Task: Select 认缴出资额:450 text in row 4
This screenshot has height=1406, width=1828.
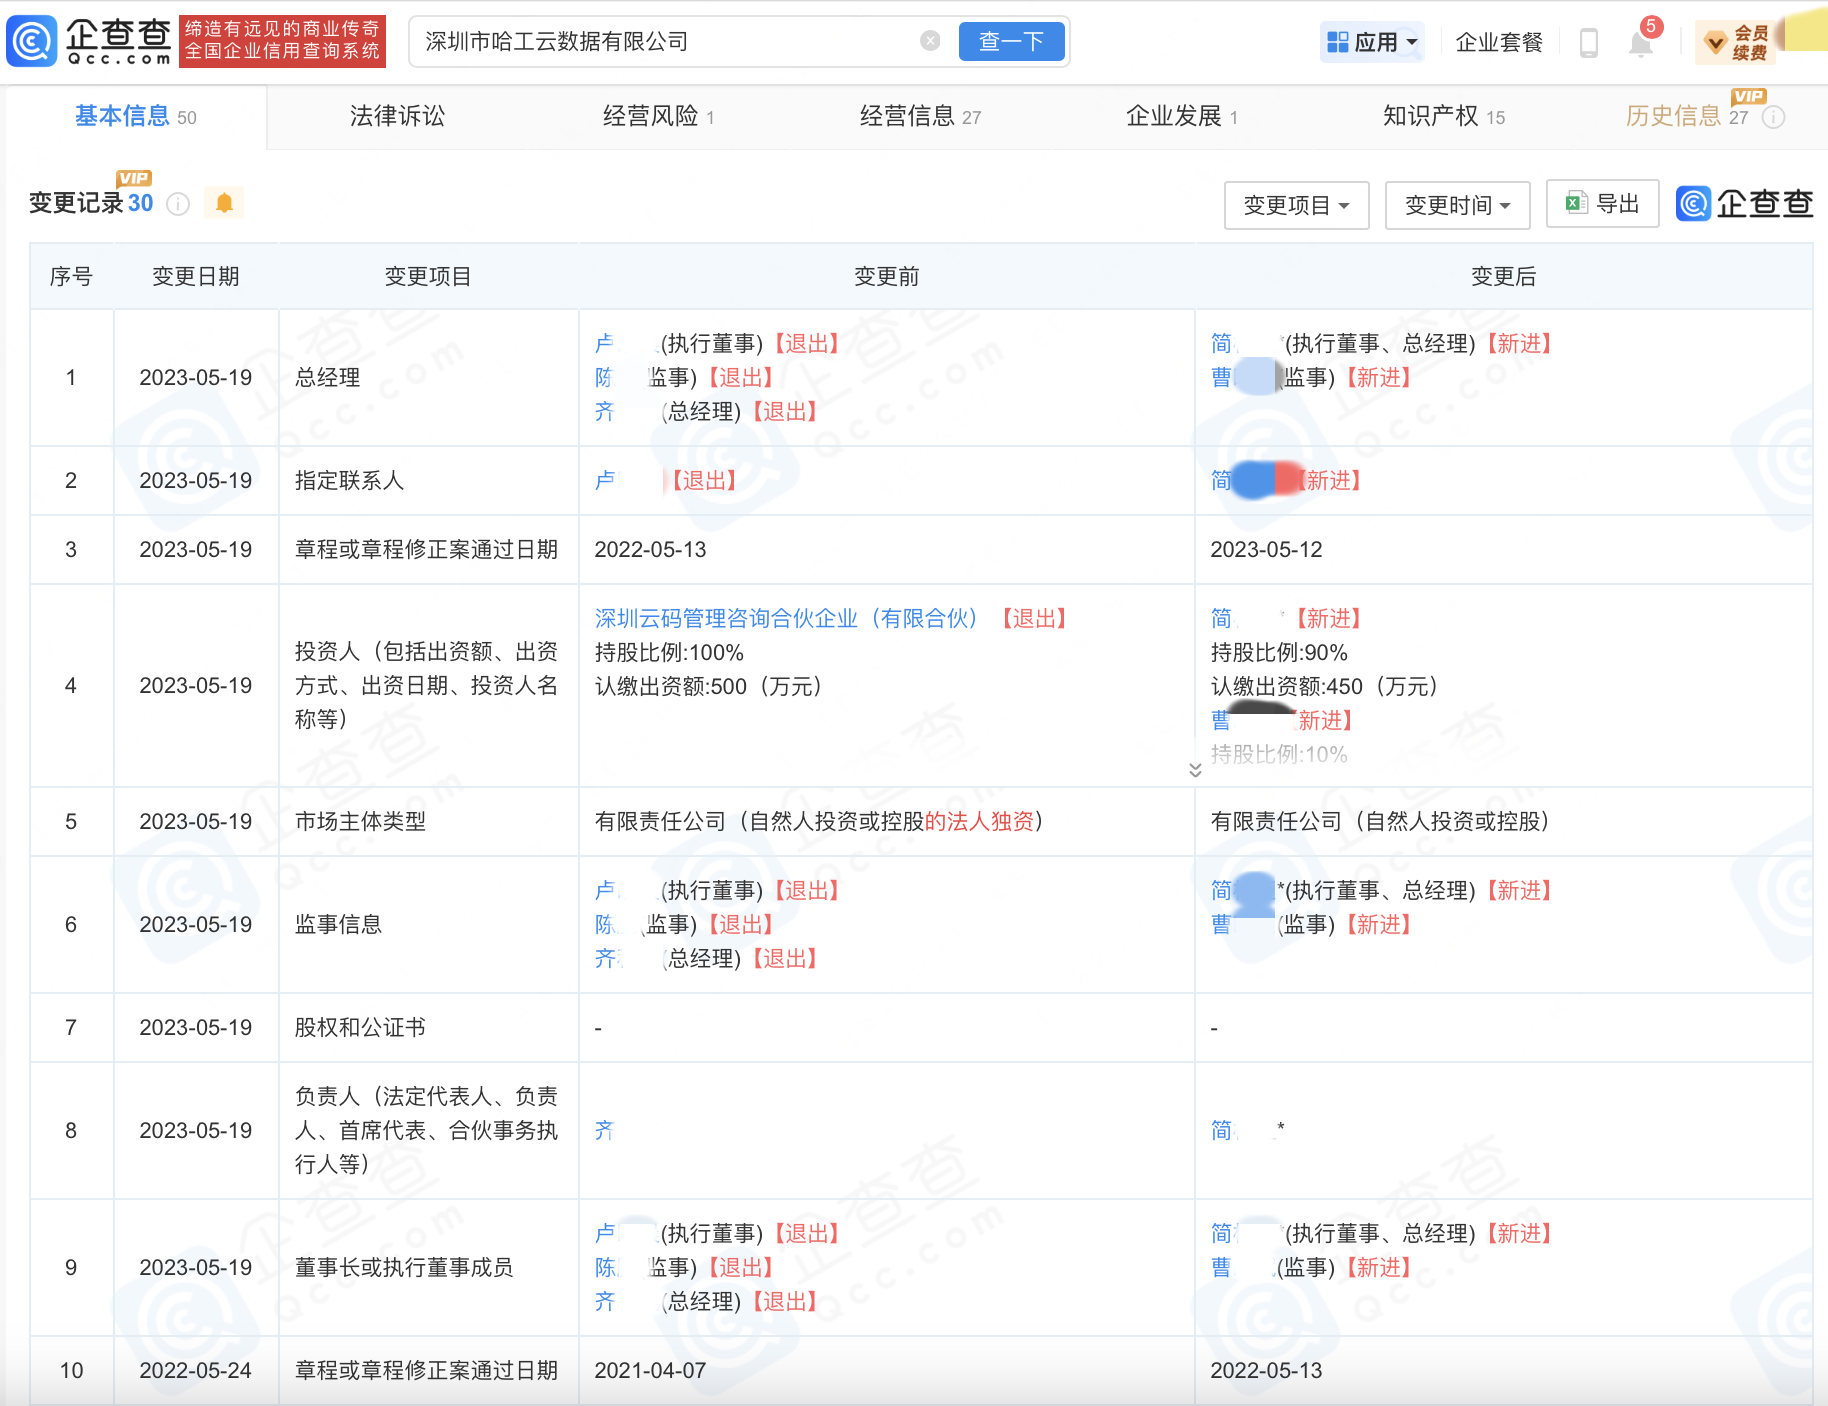Action: 1324,687
